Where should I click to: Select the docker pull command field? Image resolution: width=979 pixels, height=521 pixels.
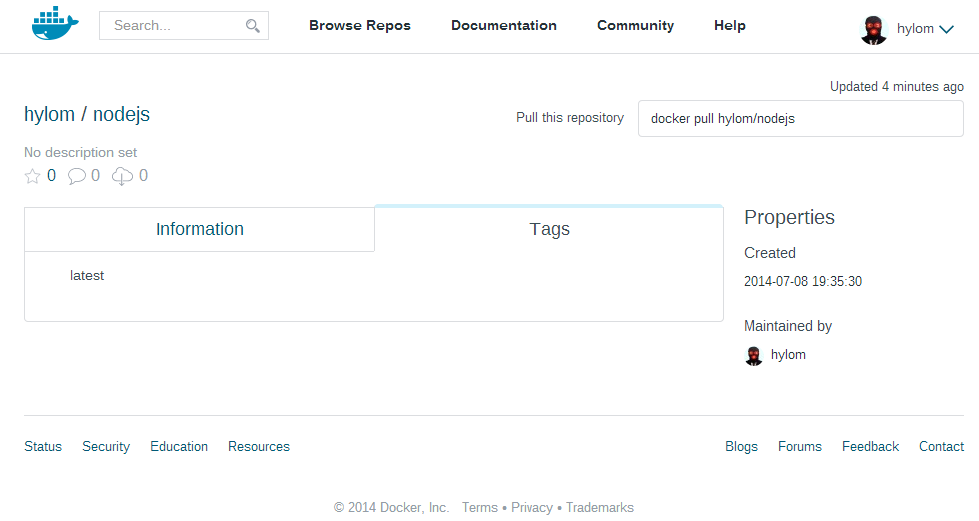click(800, 118)
